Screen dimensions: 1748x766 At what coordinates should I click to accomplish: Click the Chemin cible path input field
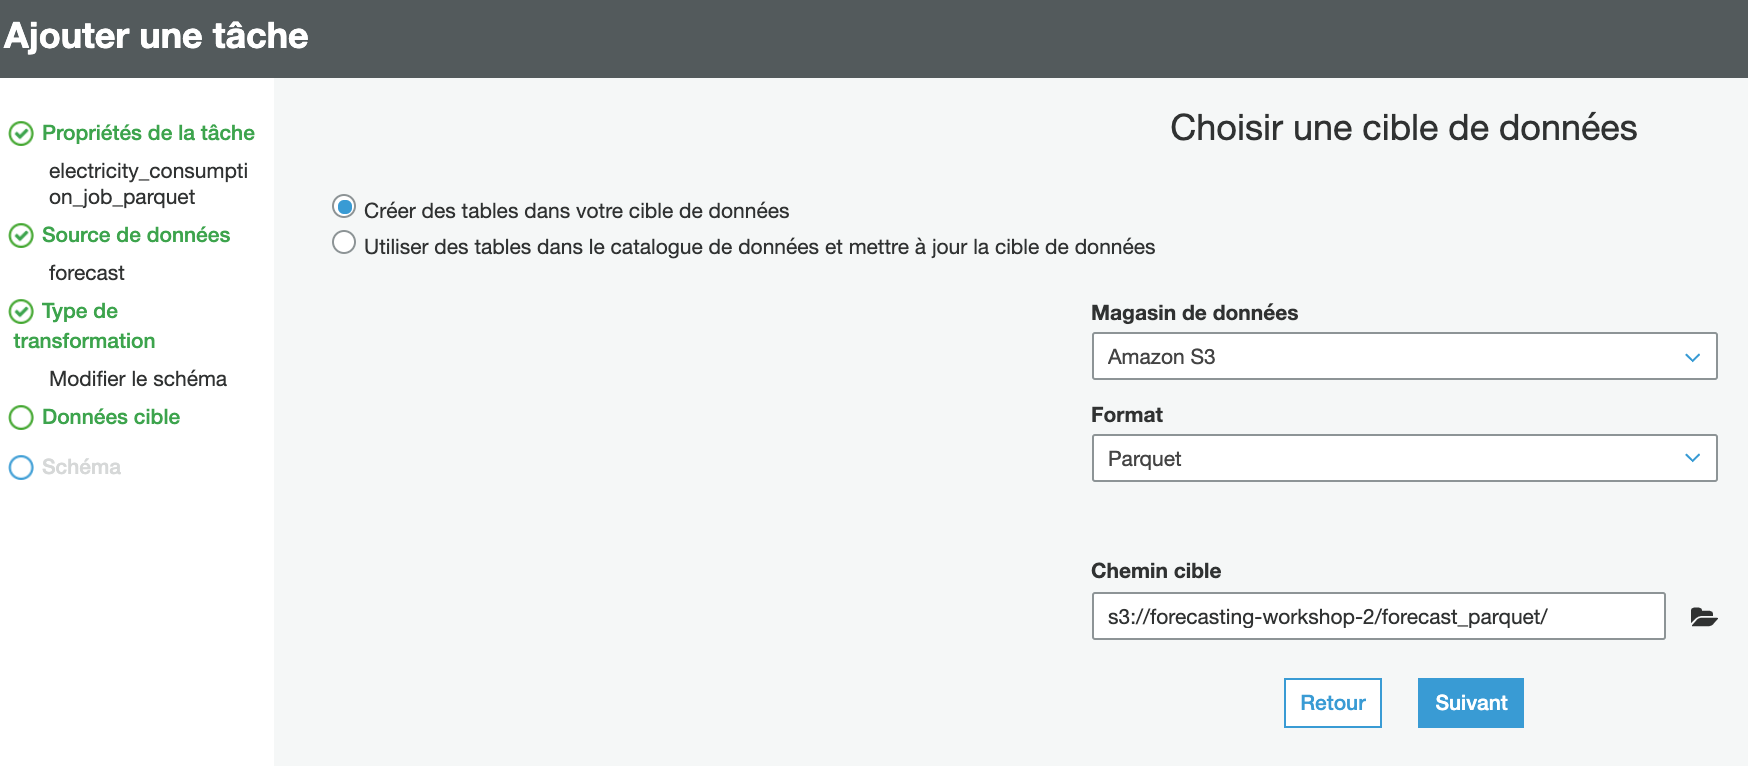click(1378, 617)
